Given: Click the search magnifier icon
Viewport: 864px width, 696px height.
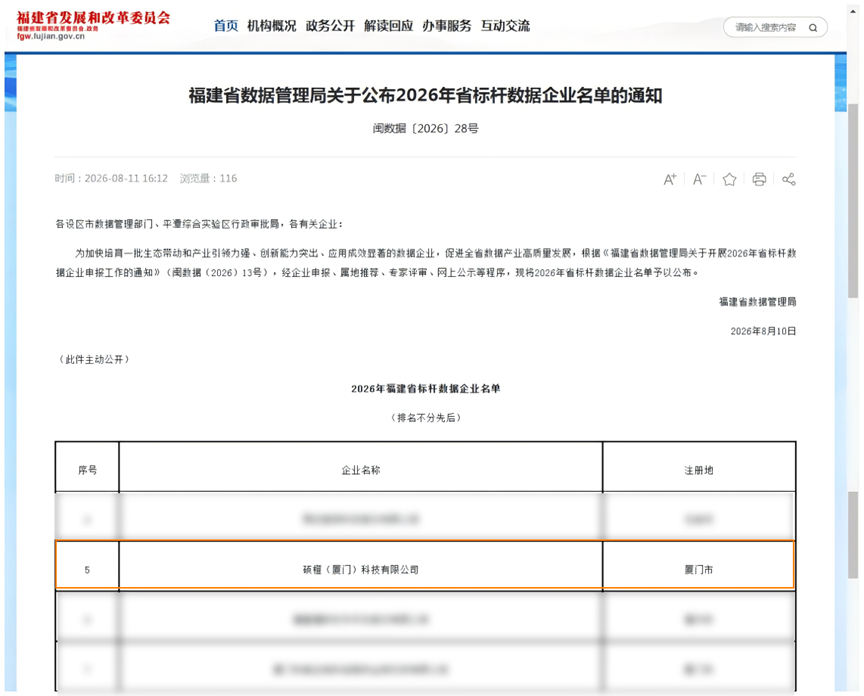Looking at the screenshot, I should (x=813, y=28).
